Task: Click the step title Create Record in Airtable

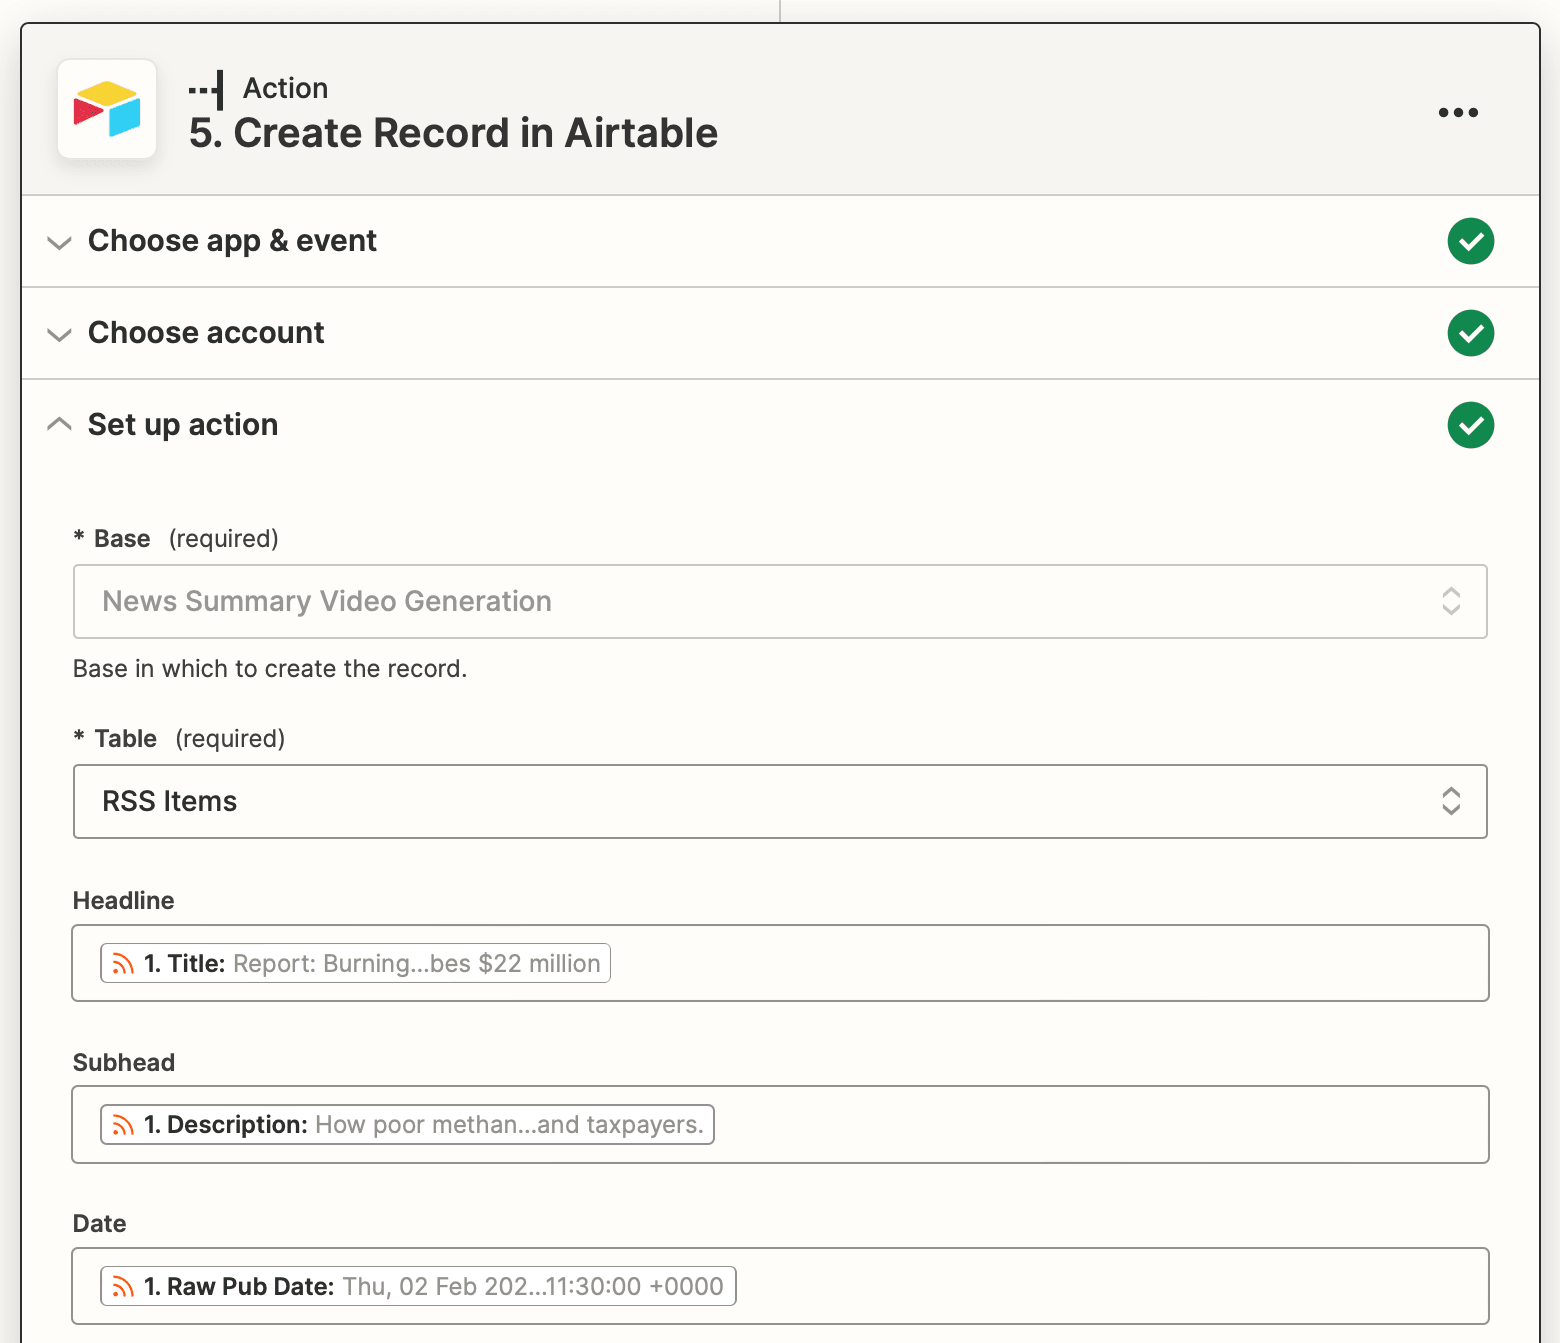Action: tap(453, 133)
